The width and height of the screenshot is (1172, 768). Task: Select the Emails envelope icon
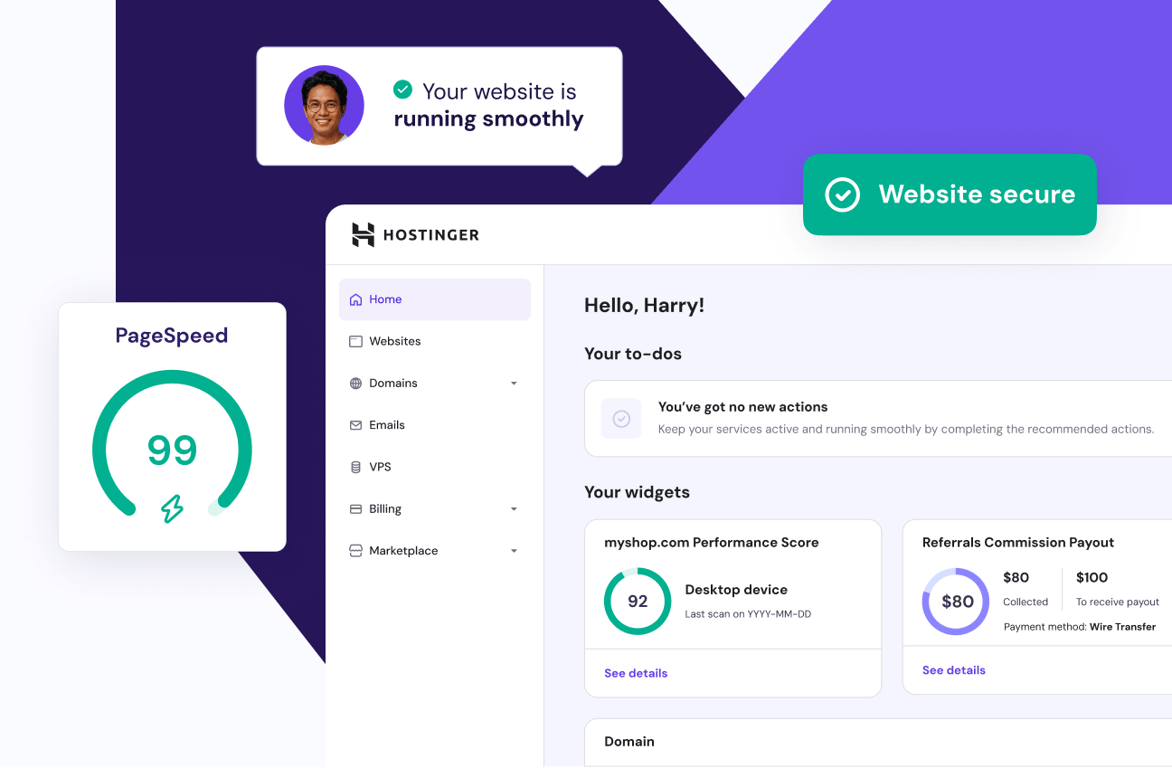356,425
